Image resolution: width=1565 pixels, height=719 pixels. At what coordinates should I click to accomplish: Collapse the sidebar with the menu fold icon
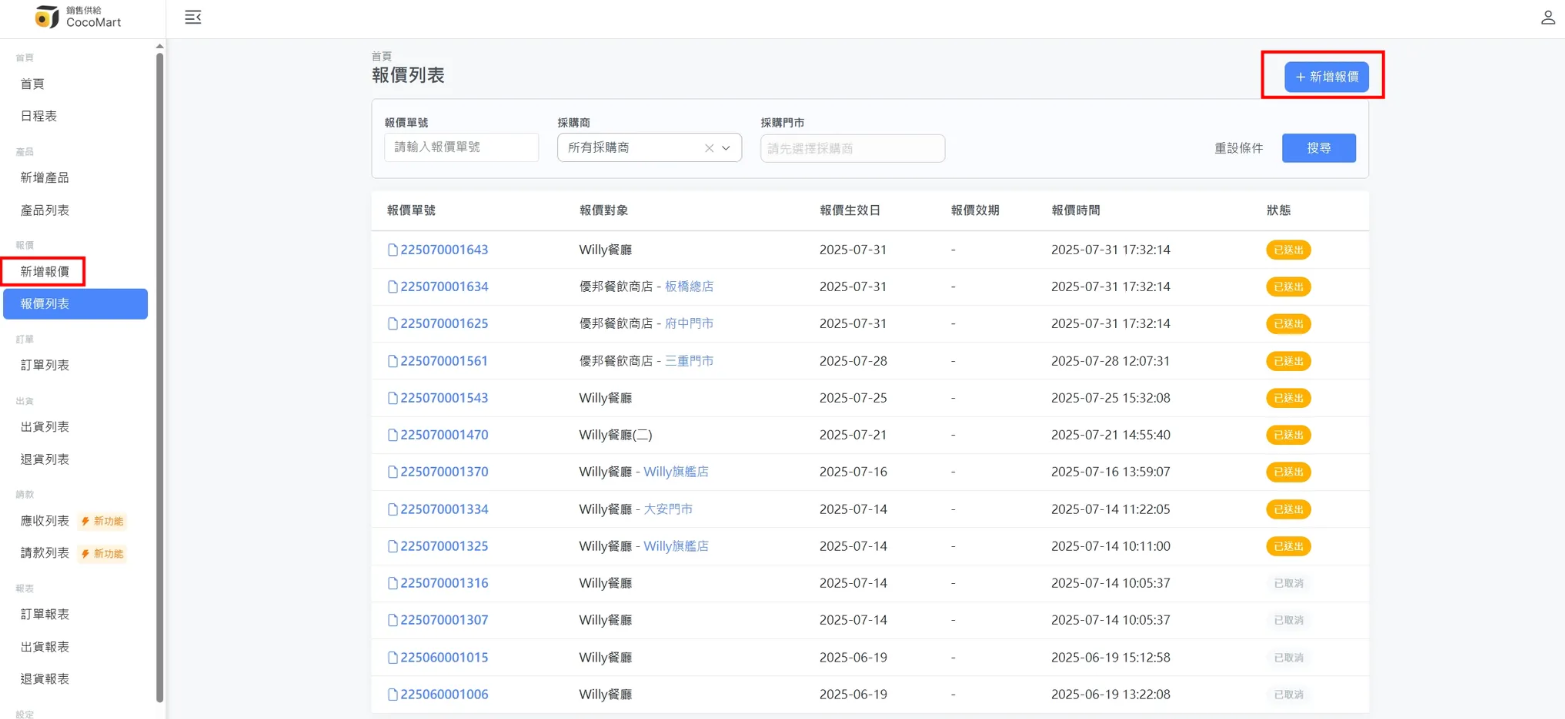193,17
